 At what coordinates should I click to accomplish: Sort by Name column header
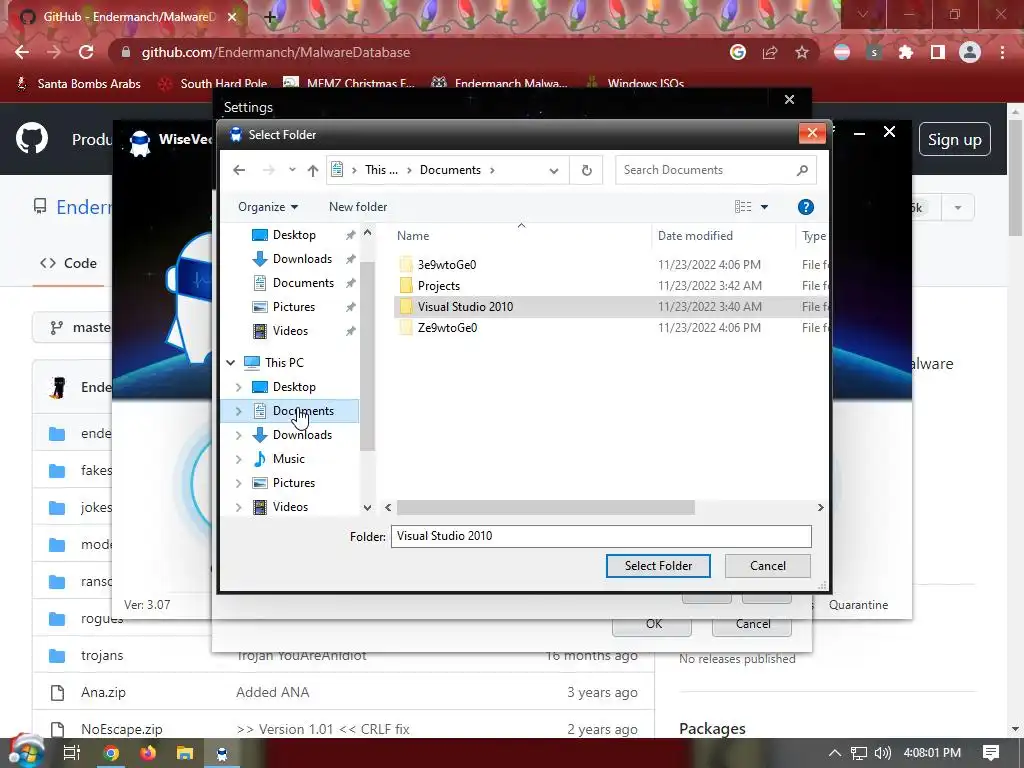413,236
